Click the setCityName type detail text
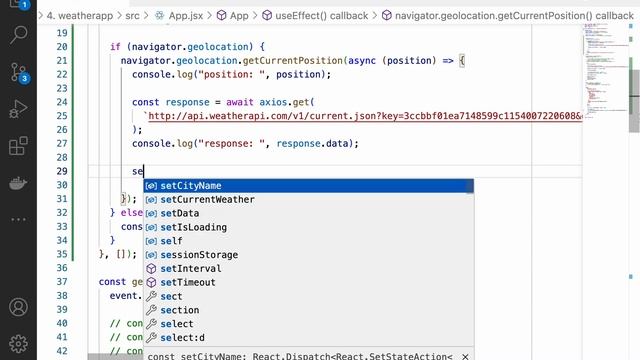This screenshot has width=640, height=360. tap(300, 356)
